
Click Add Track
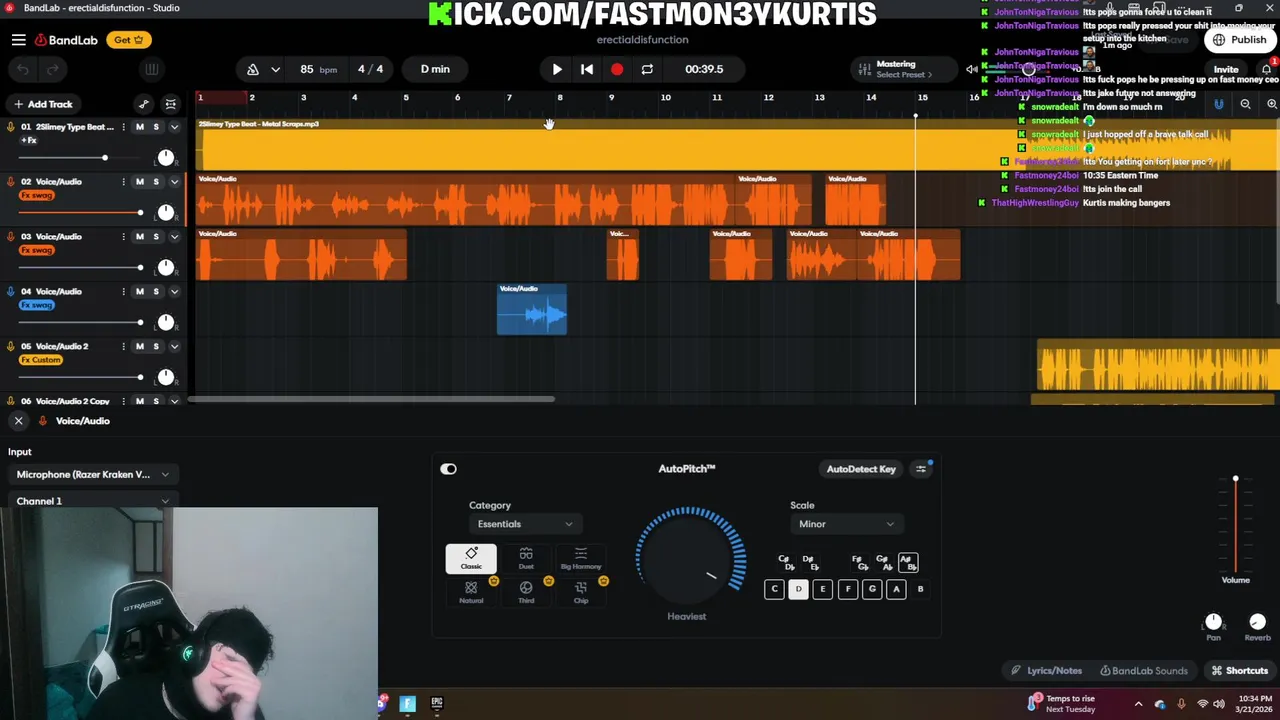(42, 104)
